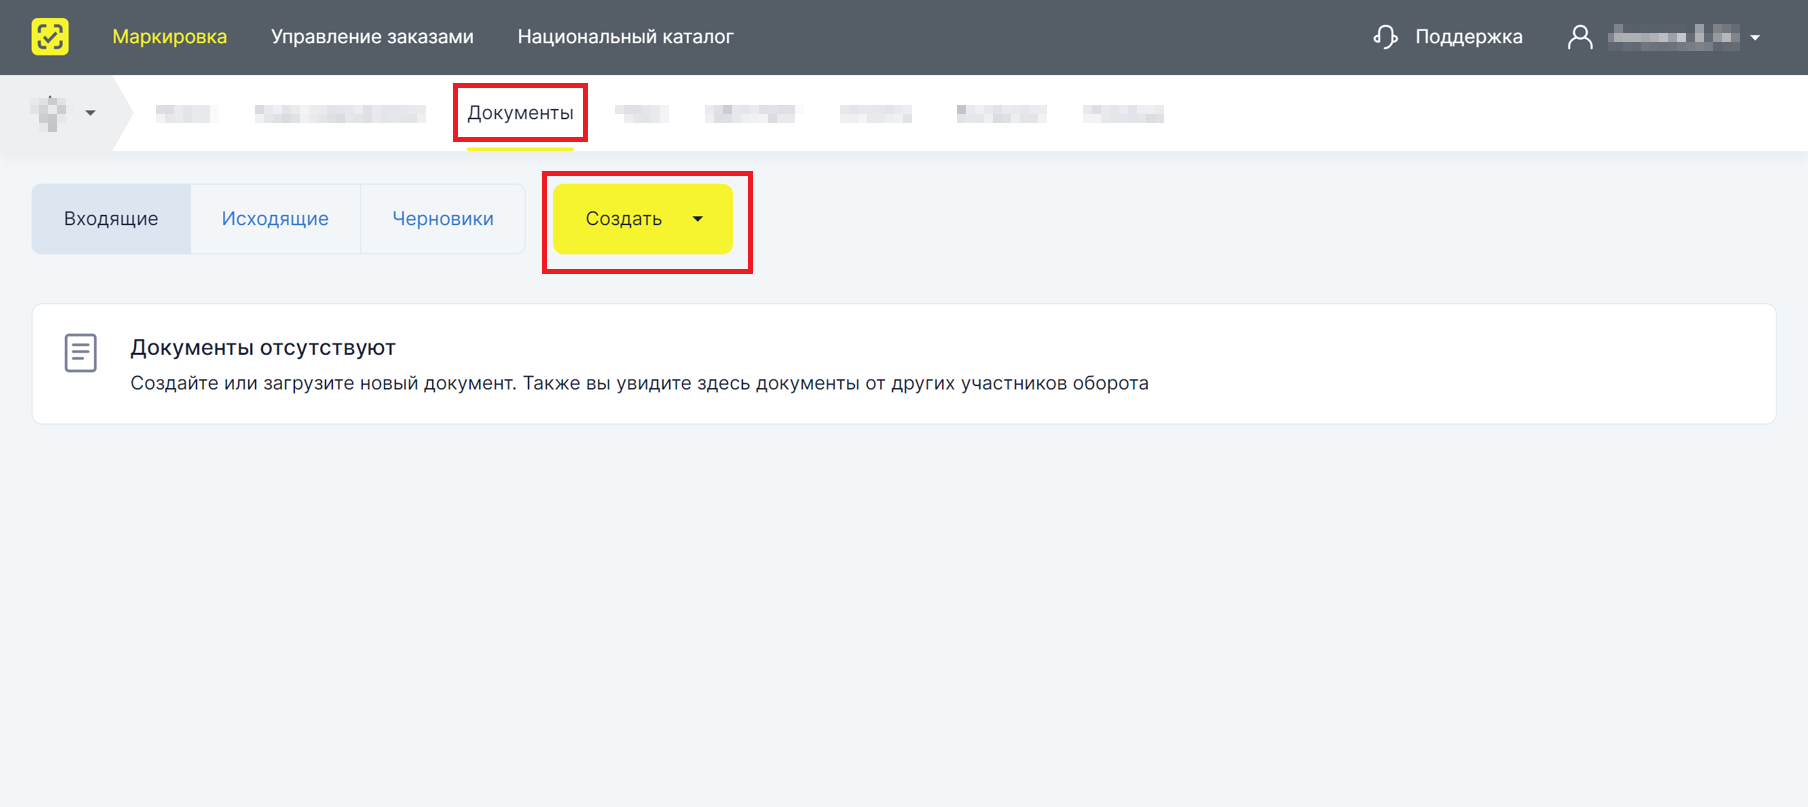1808x807 pixels.
Task: Open the Маркировка section
Action: [x=170, y=37]
